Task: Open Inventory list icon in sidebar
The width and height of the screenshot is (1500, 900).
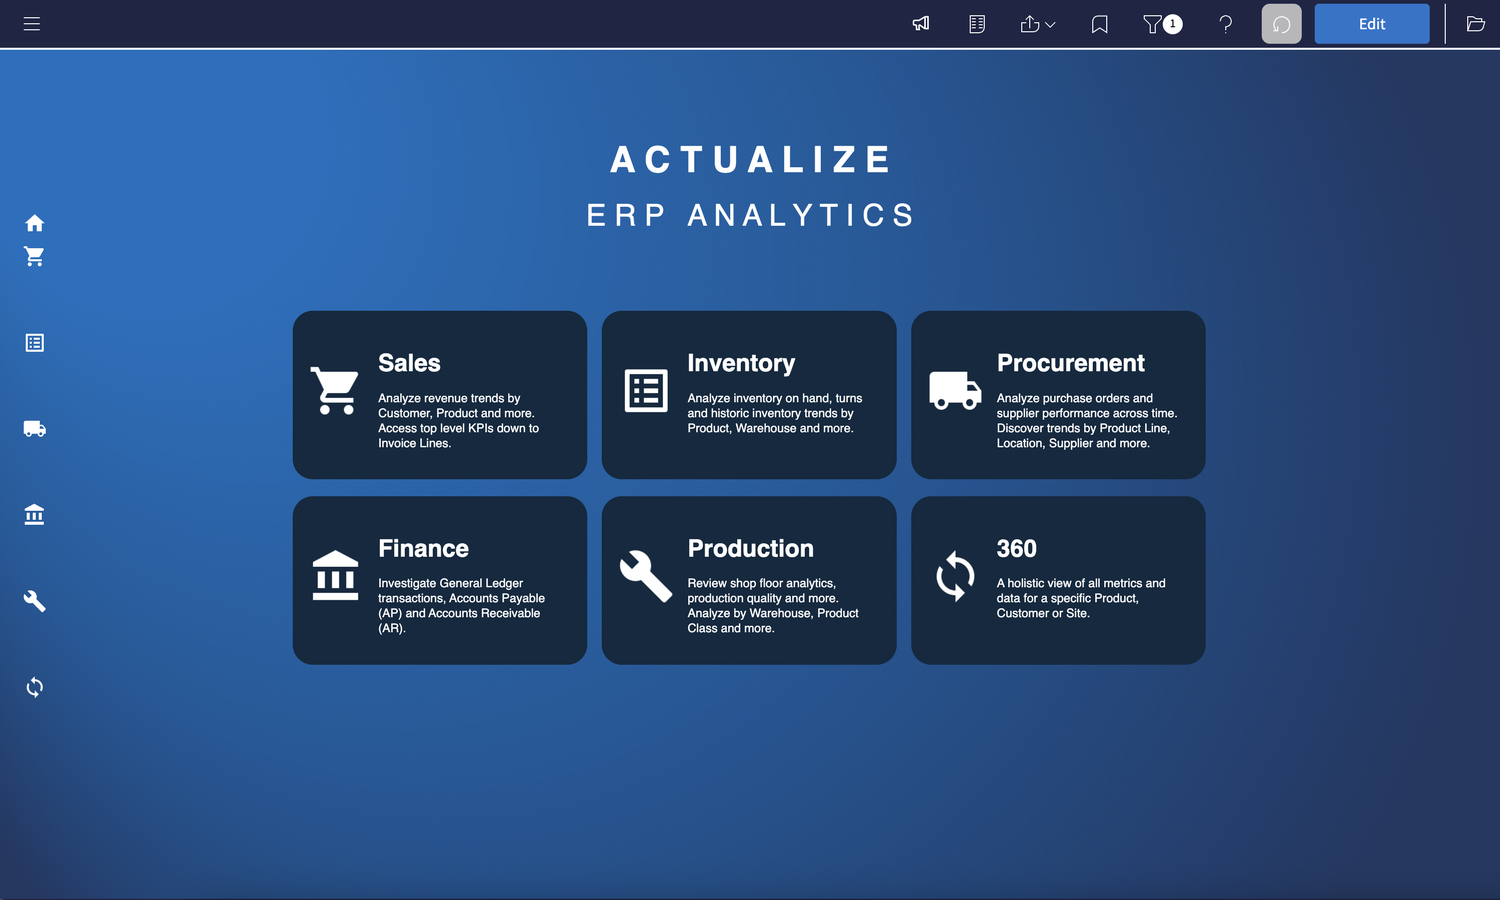Action: (34, 343)
